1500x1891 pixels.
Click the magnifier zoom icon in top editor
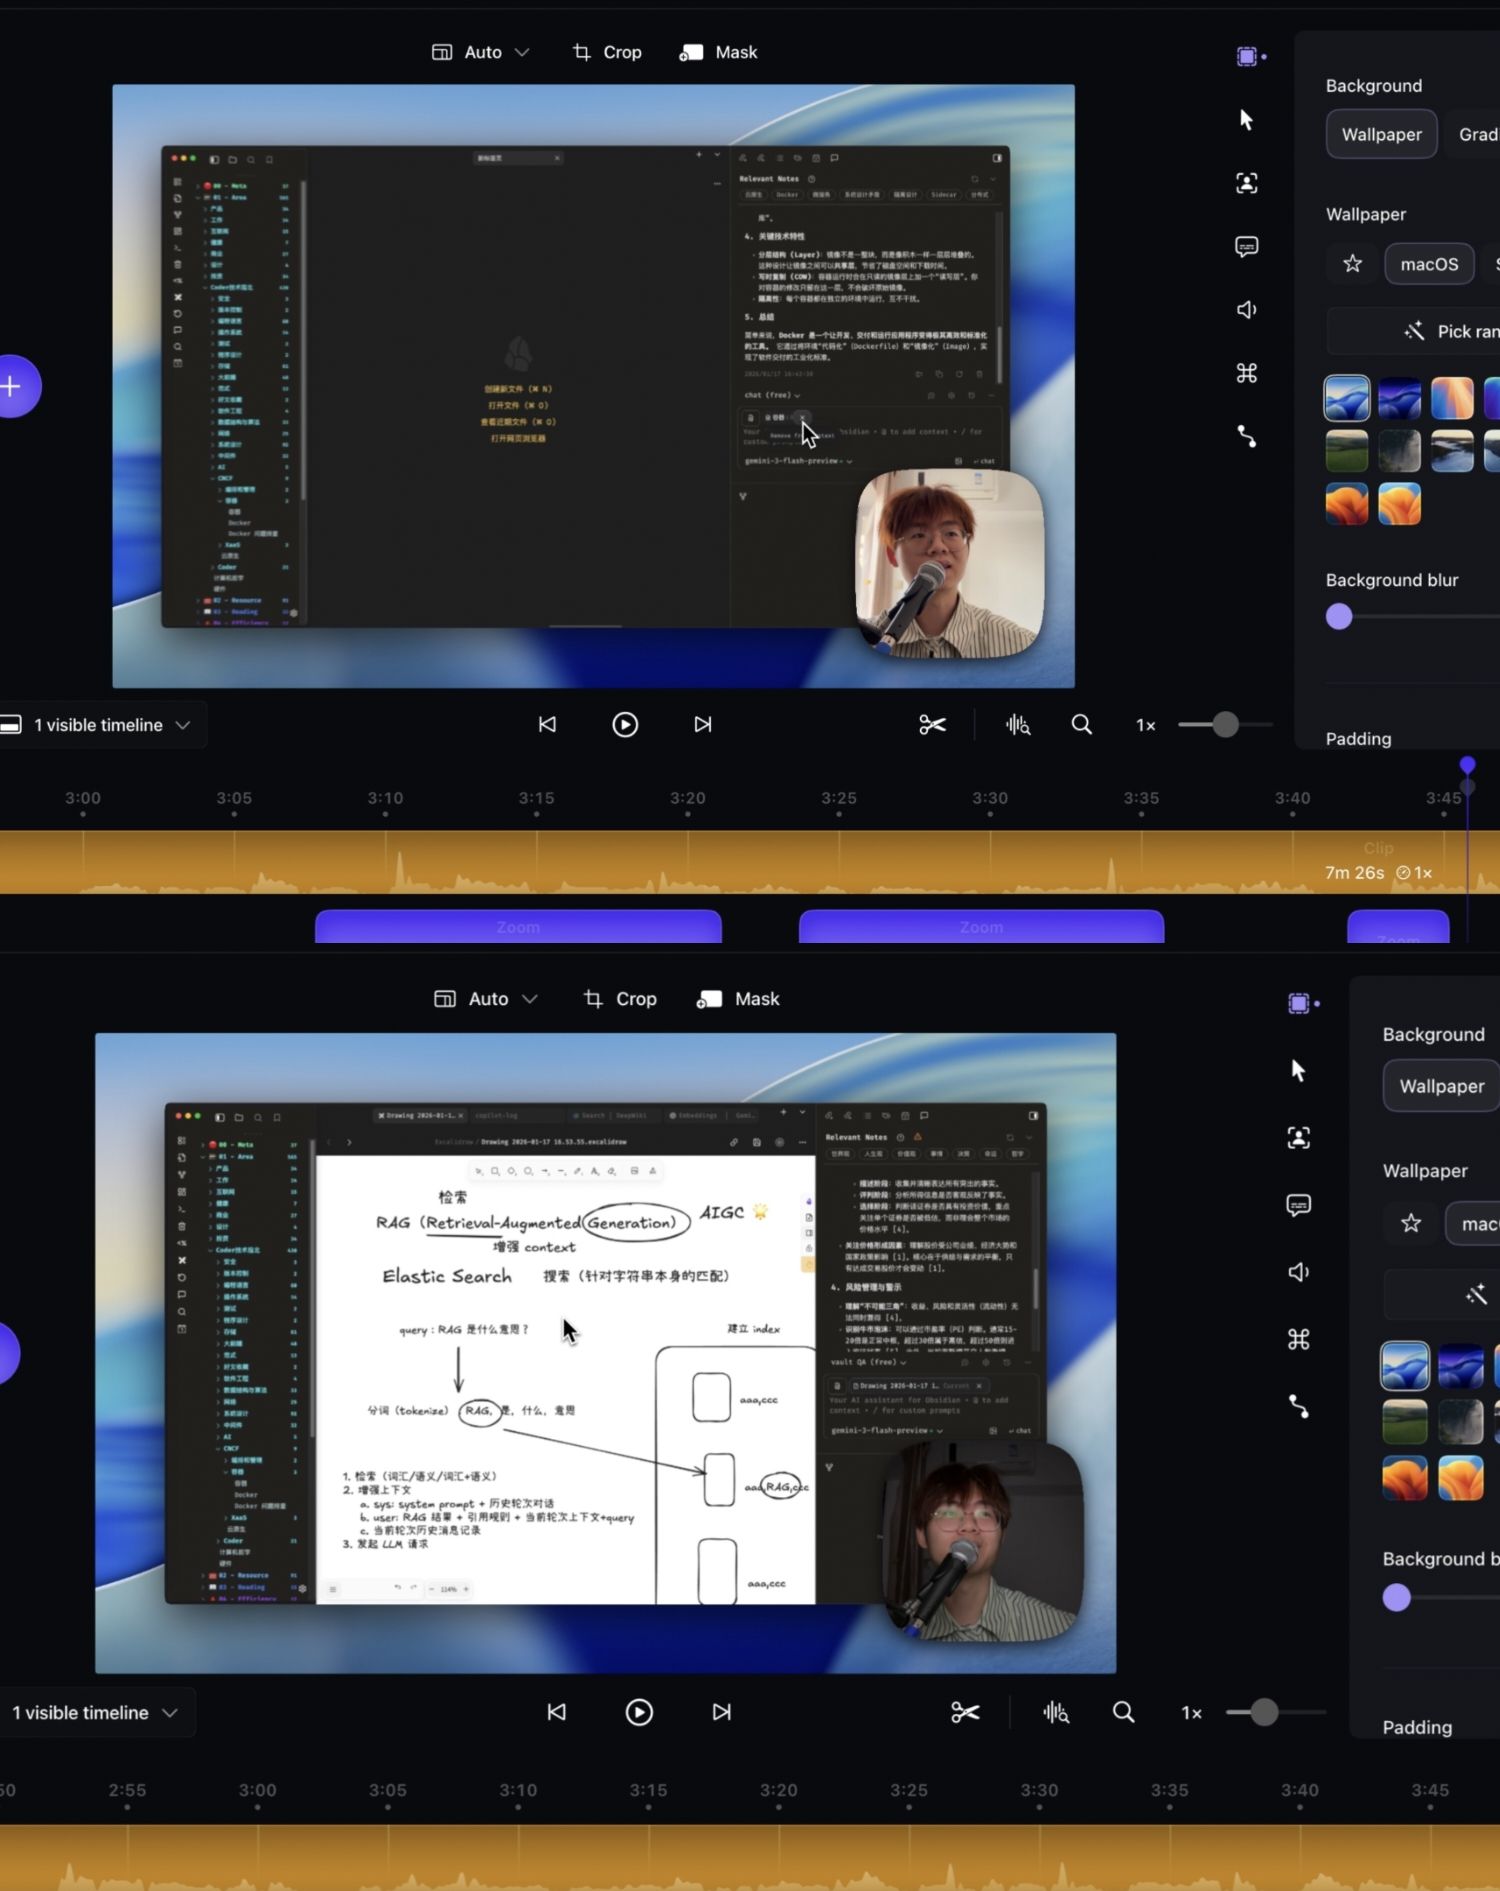(1081, 725)
